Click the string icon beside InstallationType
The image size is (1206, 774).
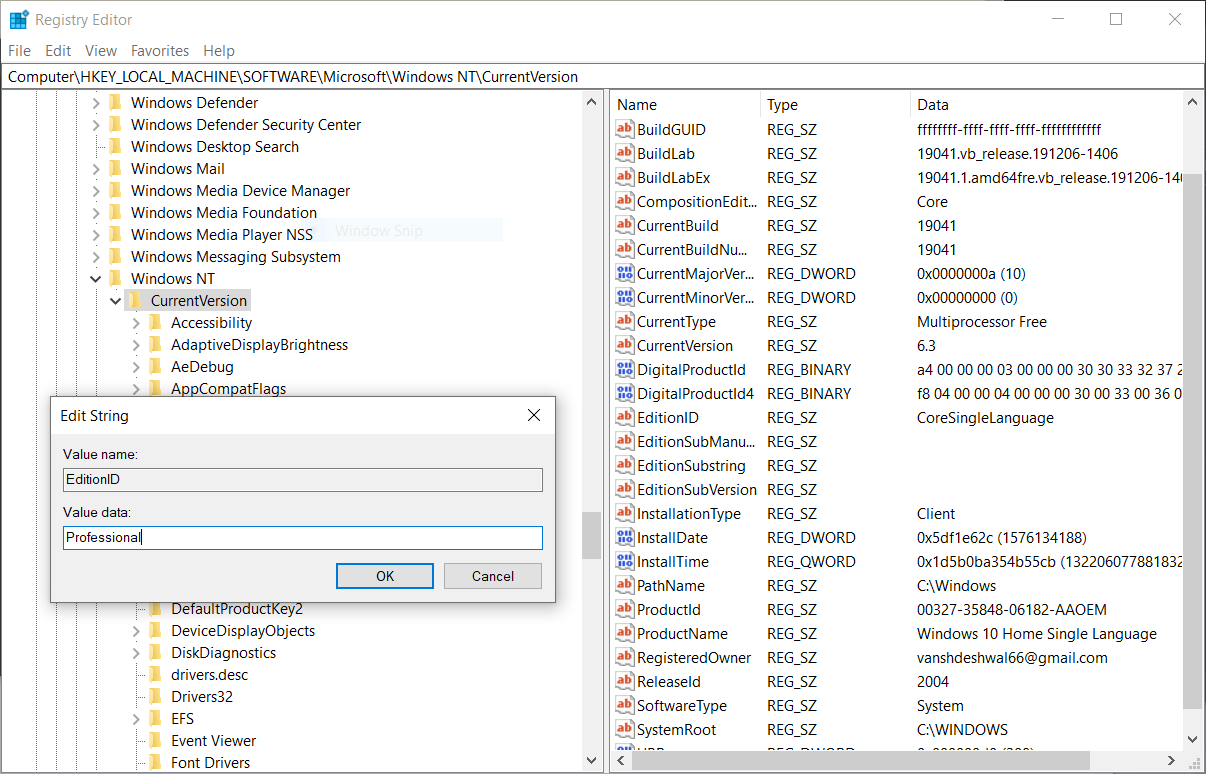tap(625, 514)
